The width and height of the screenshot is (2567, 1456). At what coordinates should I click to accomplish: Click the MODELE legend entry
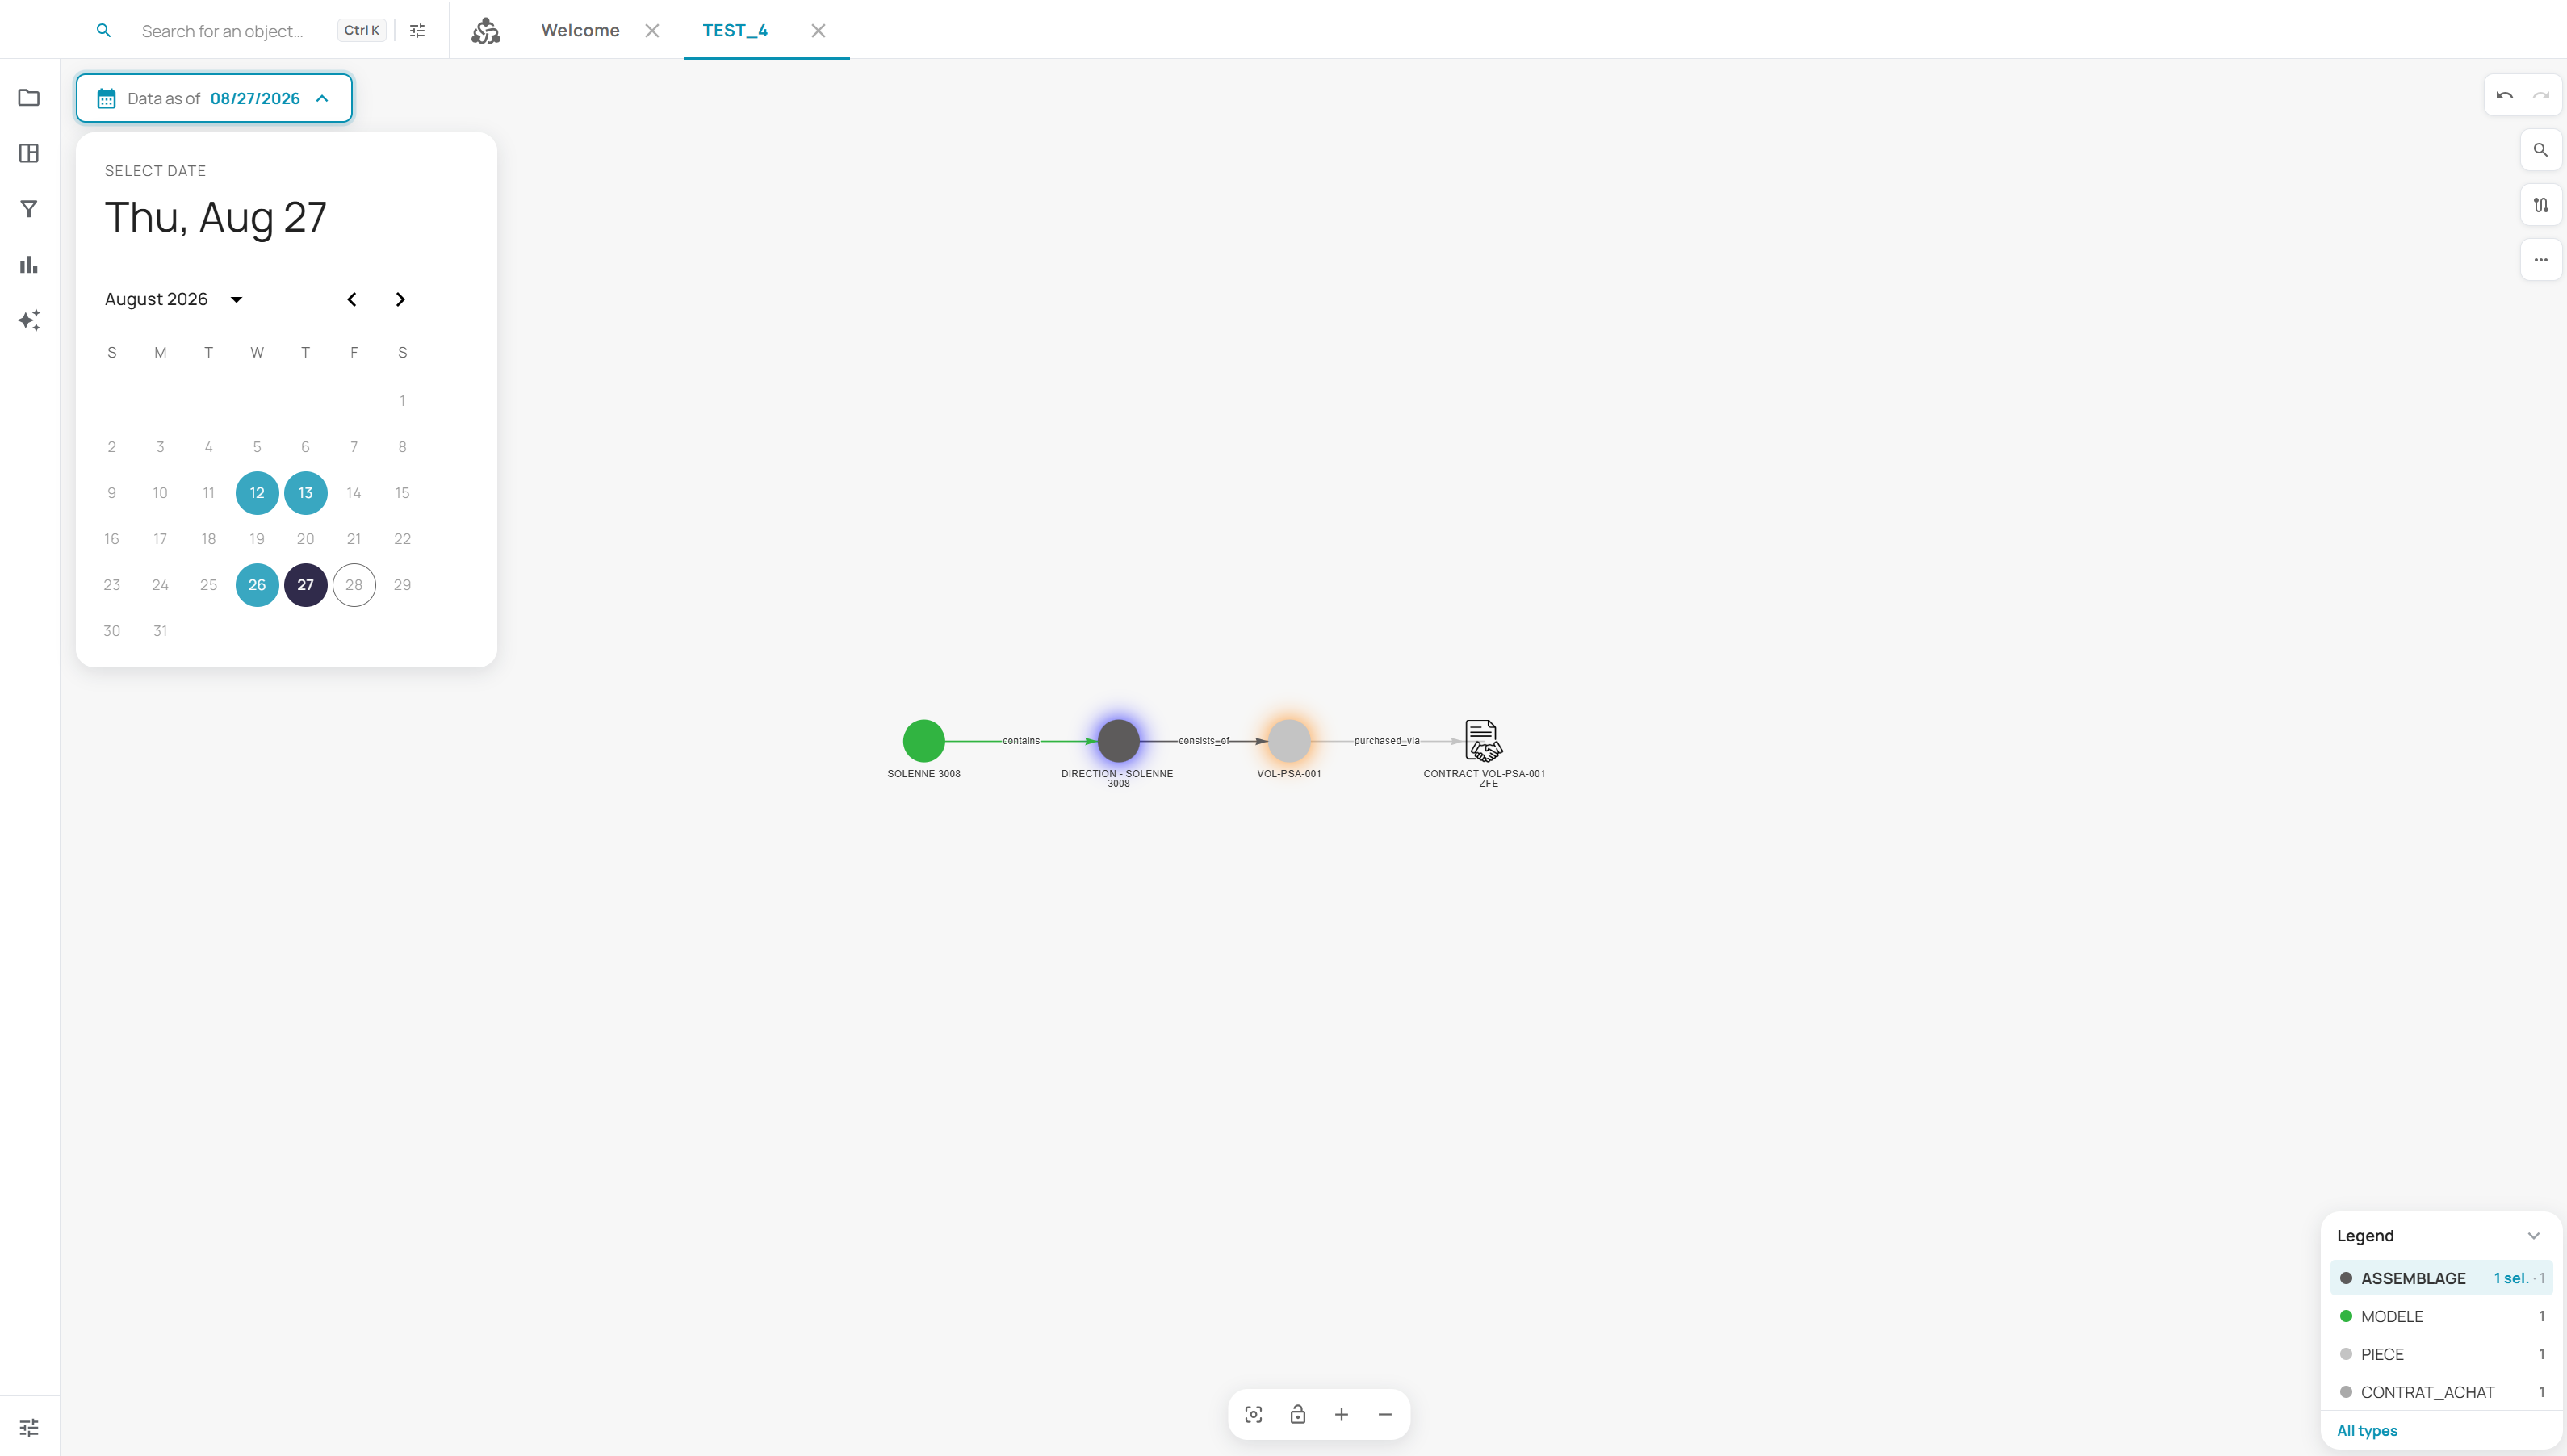(2440, 1316)
